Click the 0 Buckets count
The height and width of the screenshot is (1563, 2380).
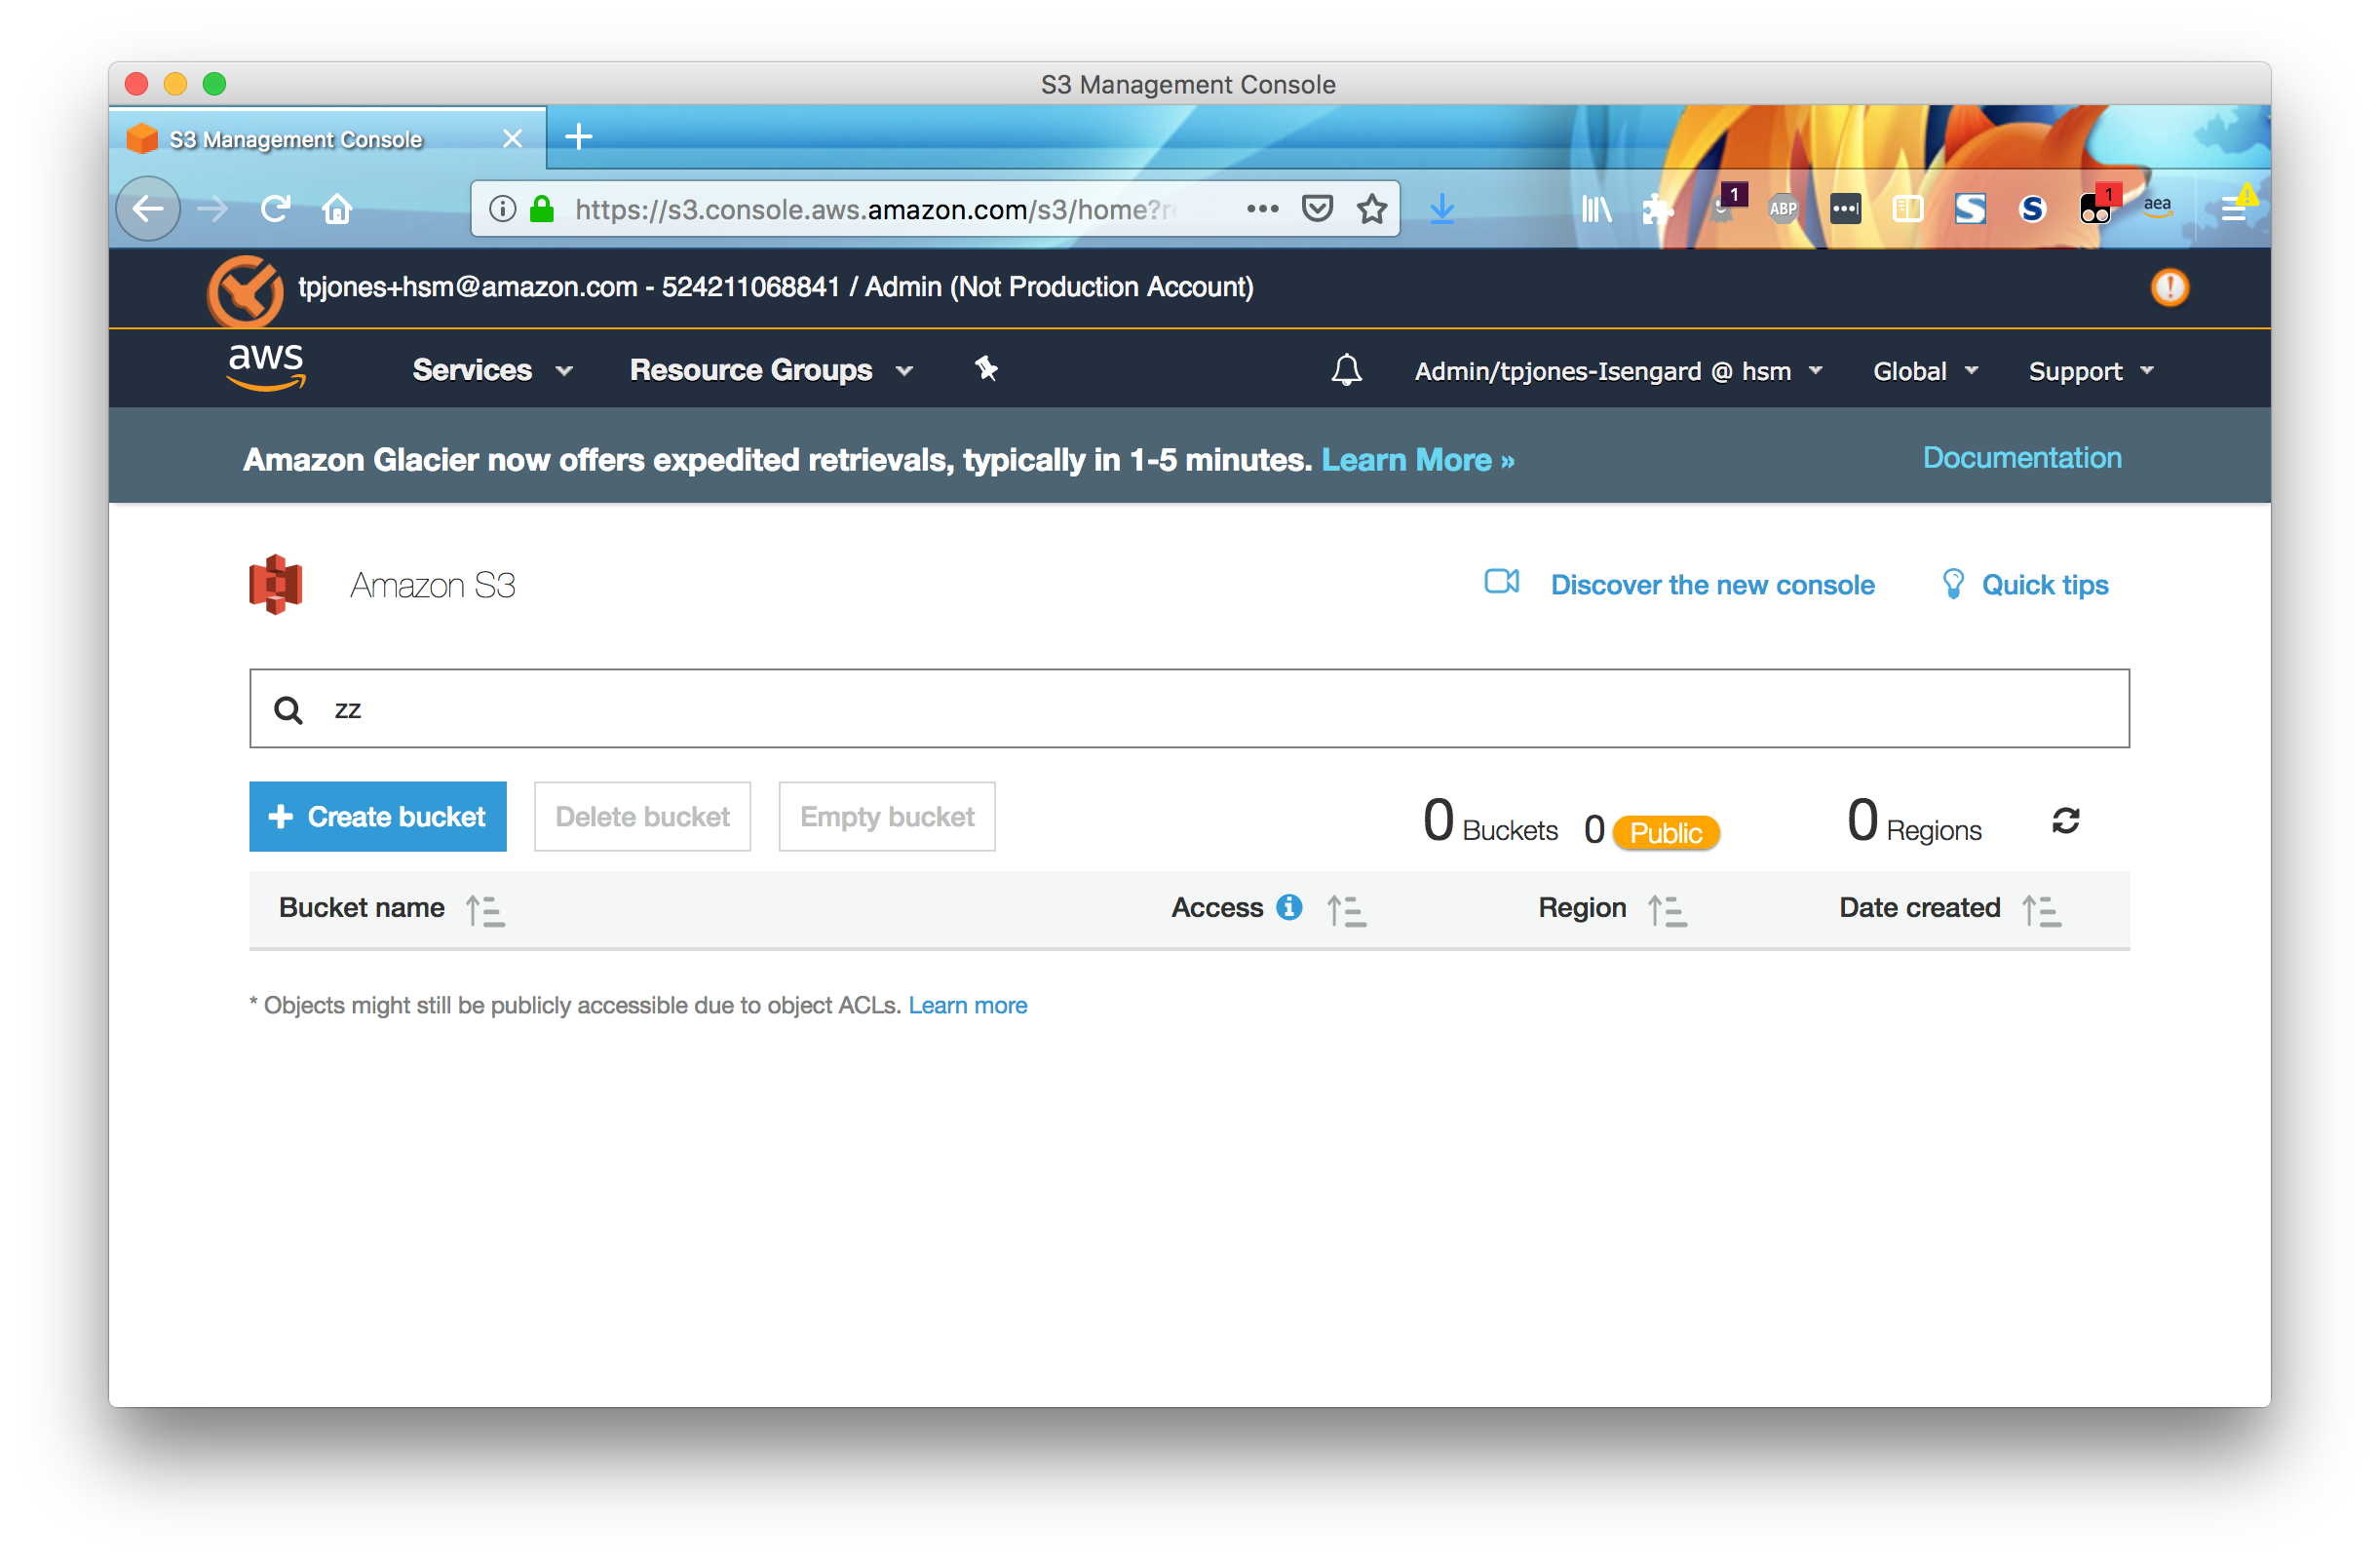point(1491,821)
